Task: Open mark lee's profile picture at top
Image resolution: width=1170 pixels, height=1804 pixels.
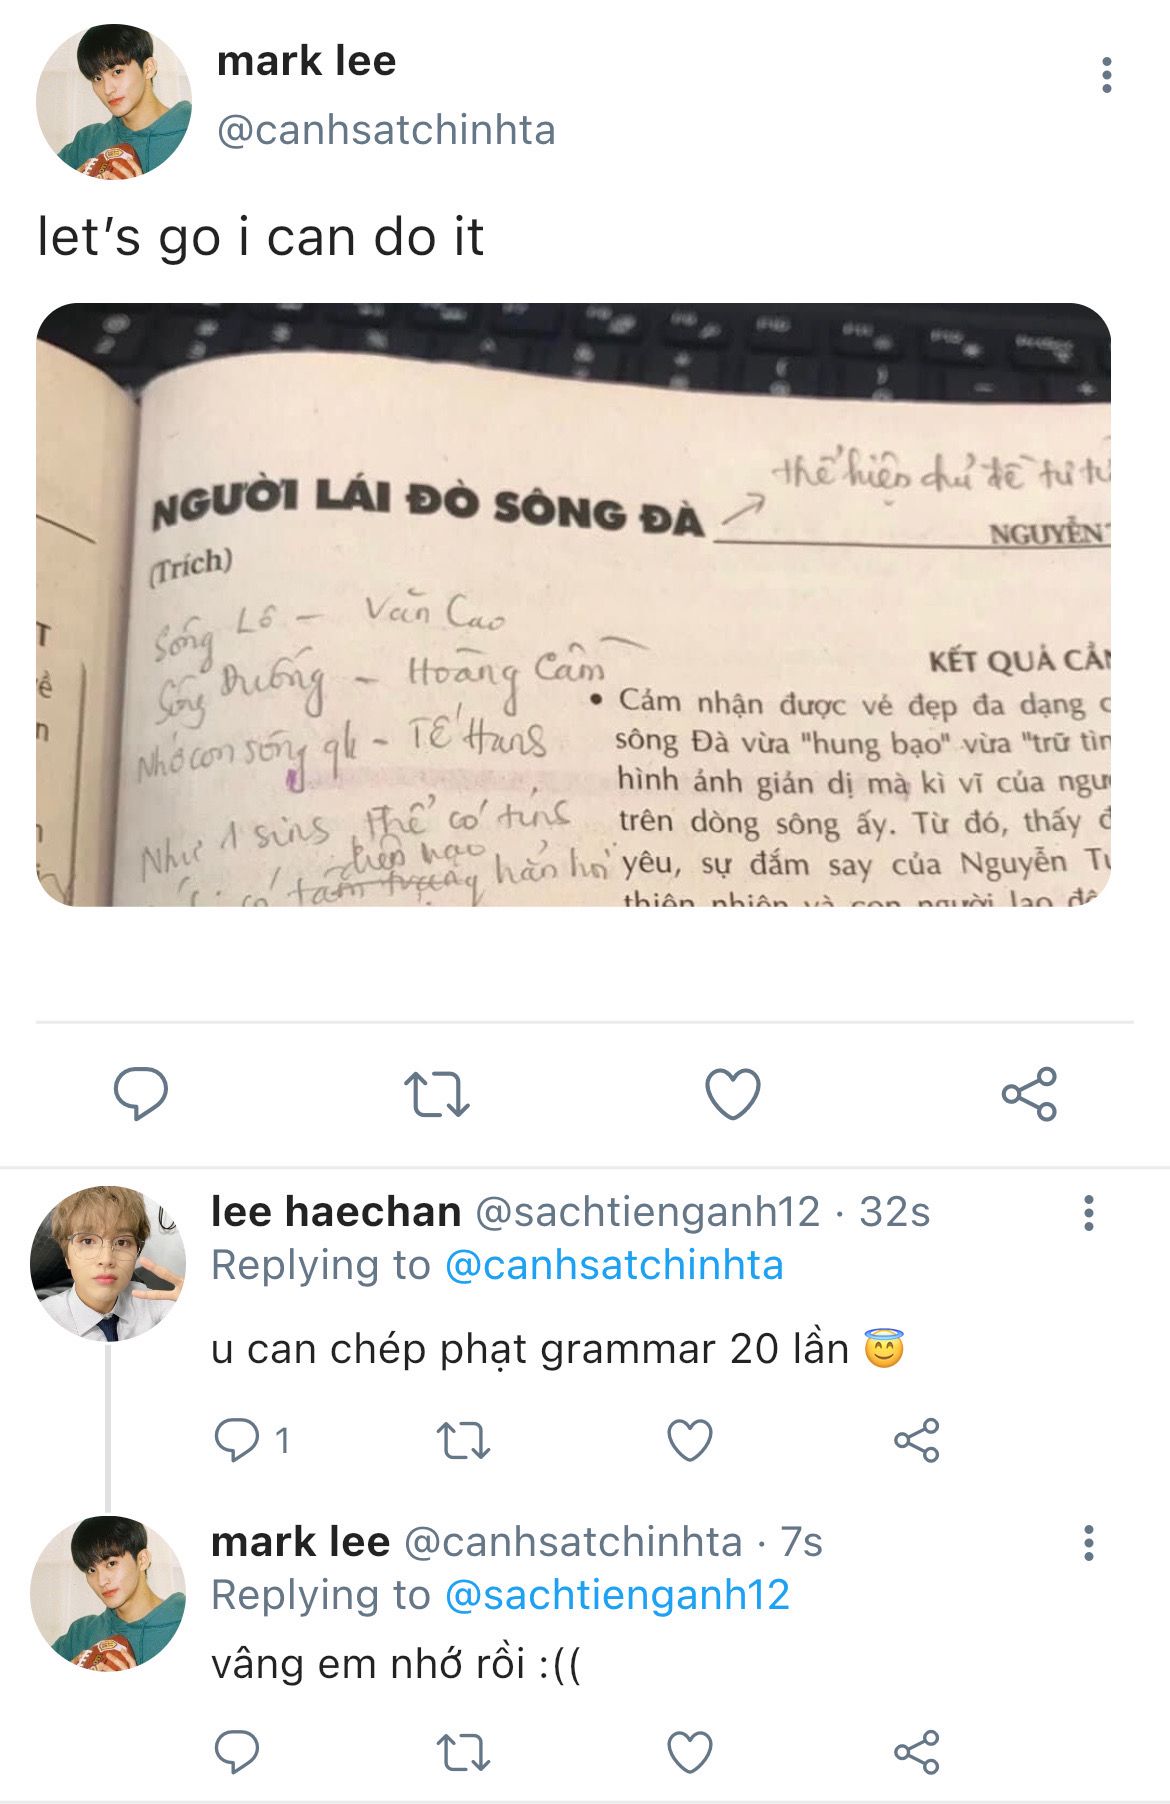Action: (113, 102)
